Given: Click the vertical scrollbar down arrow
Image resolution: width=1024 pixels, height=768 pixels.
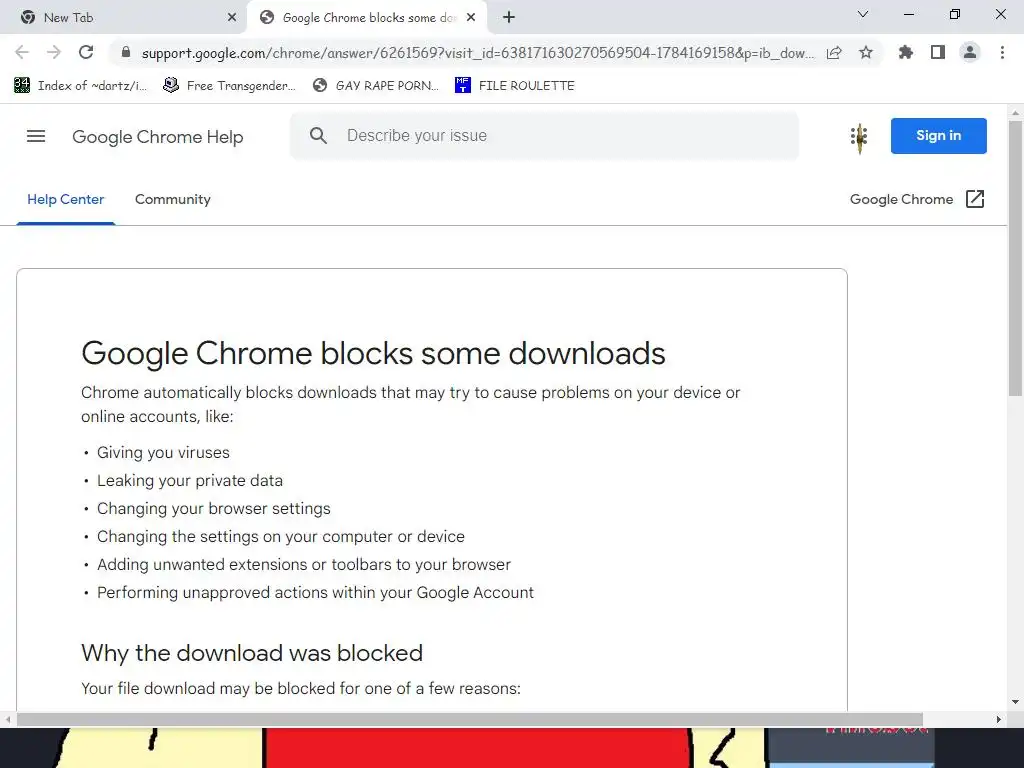Looking at the screenshot, I should (x=1015, y=702).
